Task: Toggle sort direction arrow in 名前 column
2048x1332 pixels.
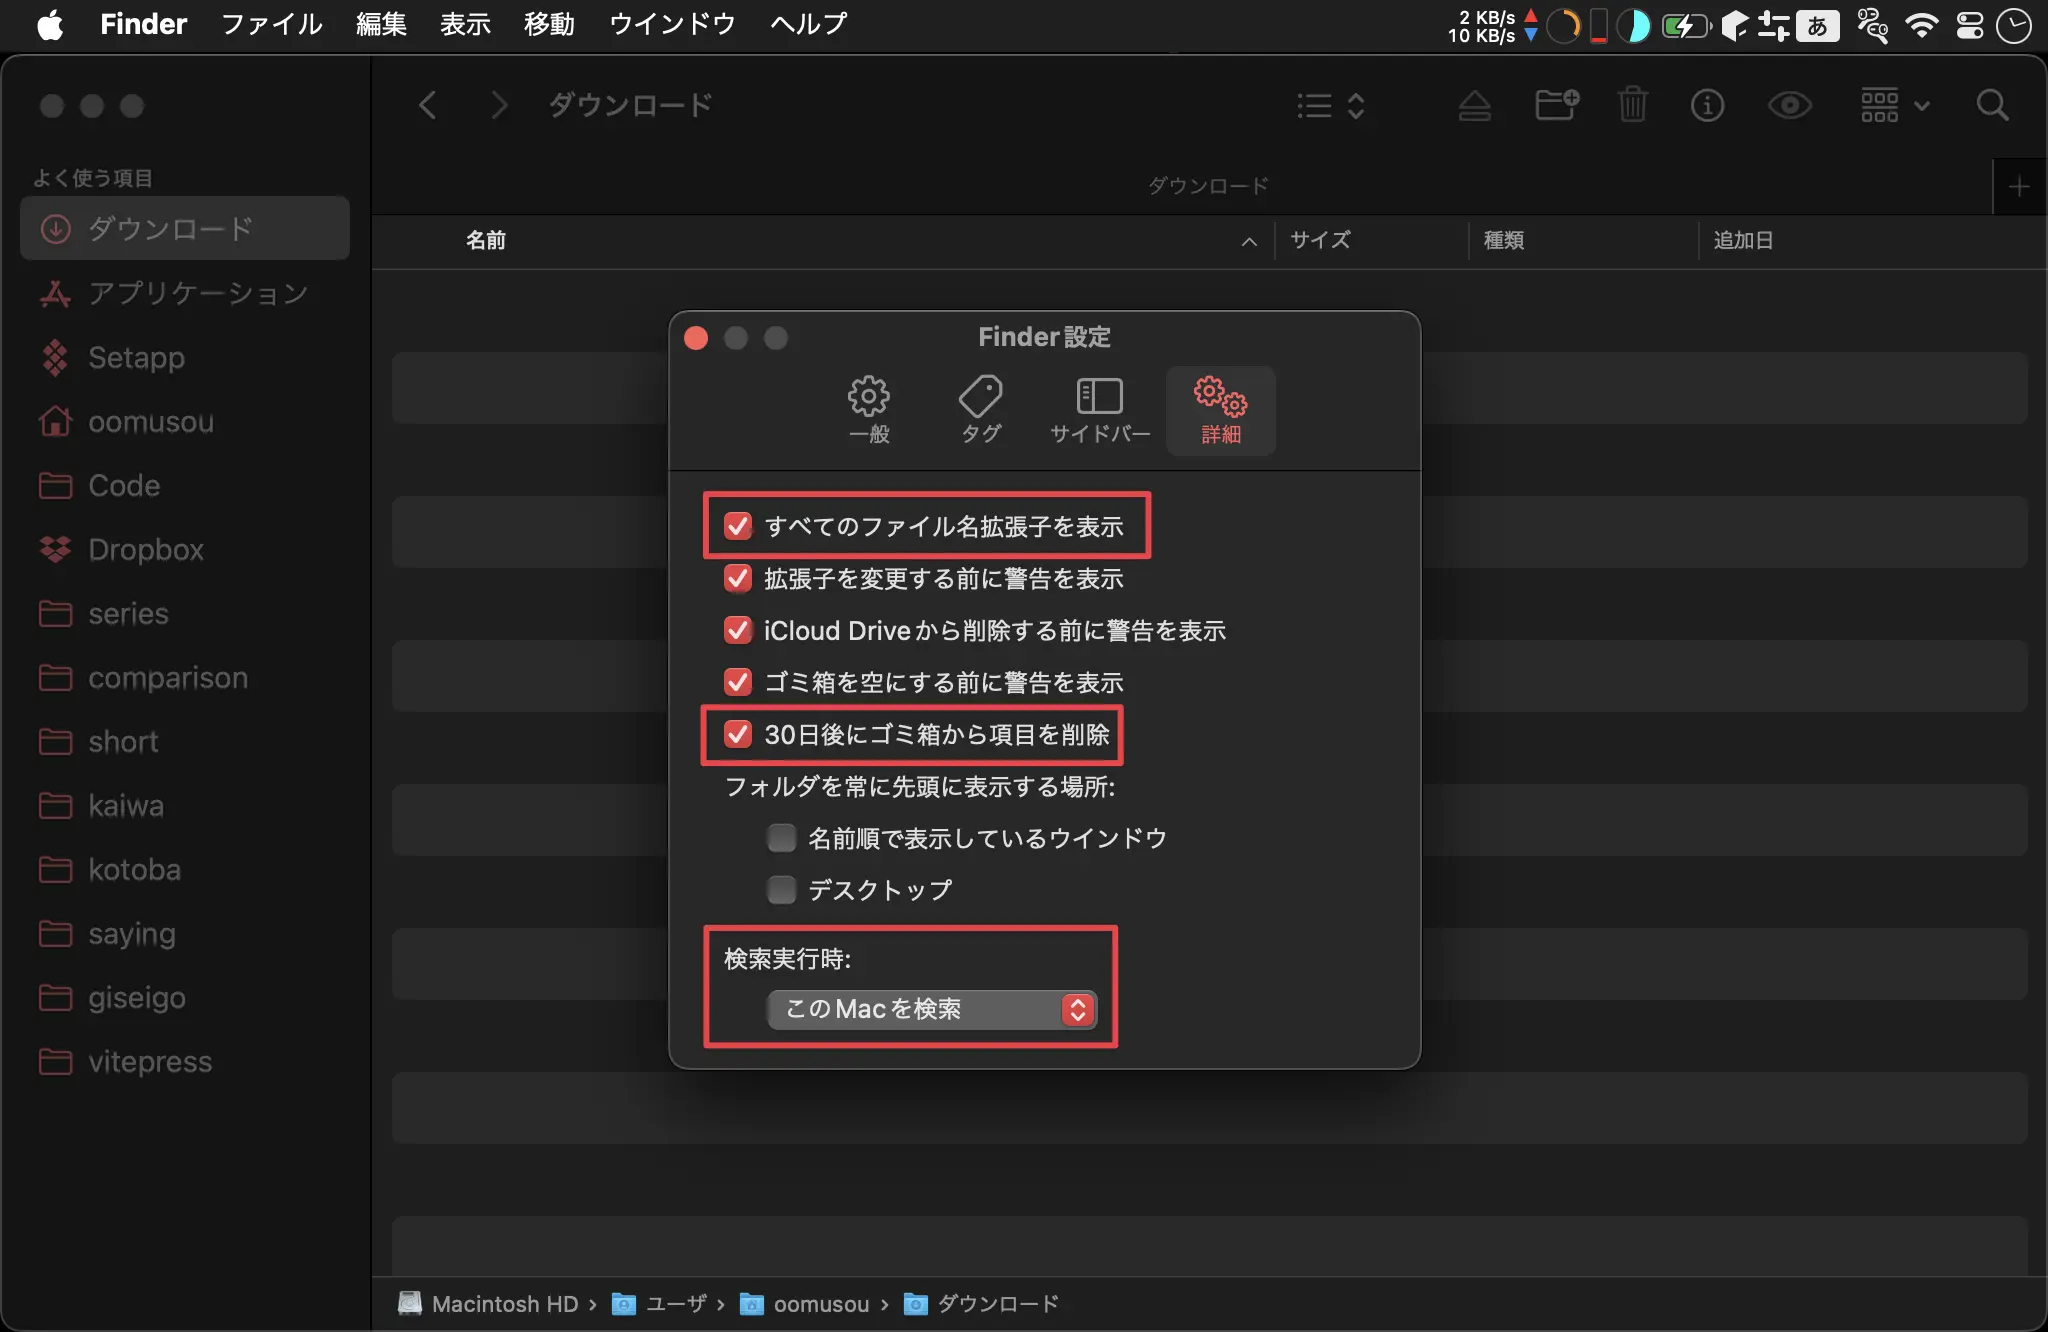Action: coord(1249,241)
